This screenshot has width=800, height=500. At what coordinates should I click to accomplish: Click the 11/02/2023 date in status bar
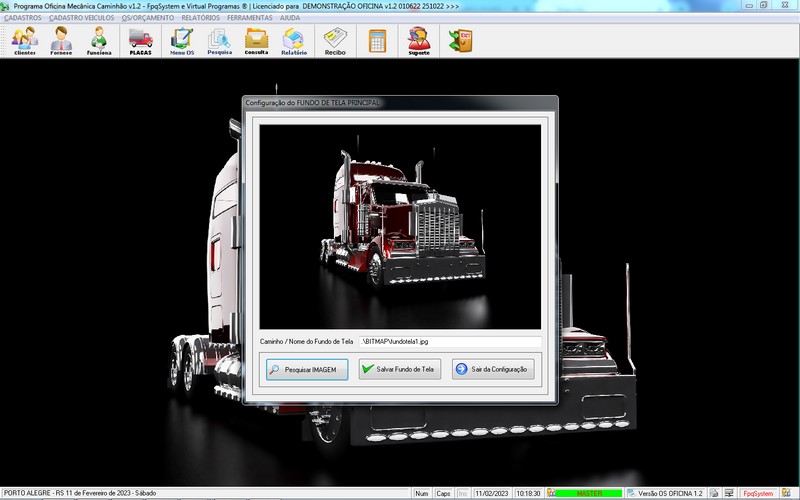[x=492, y=493]
